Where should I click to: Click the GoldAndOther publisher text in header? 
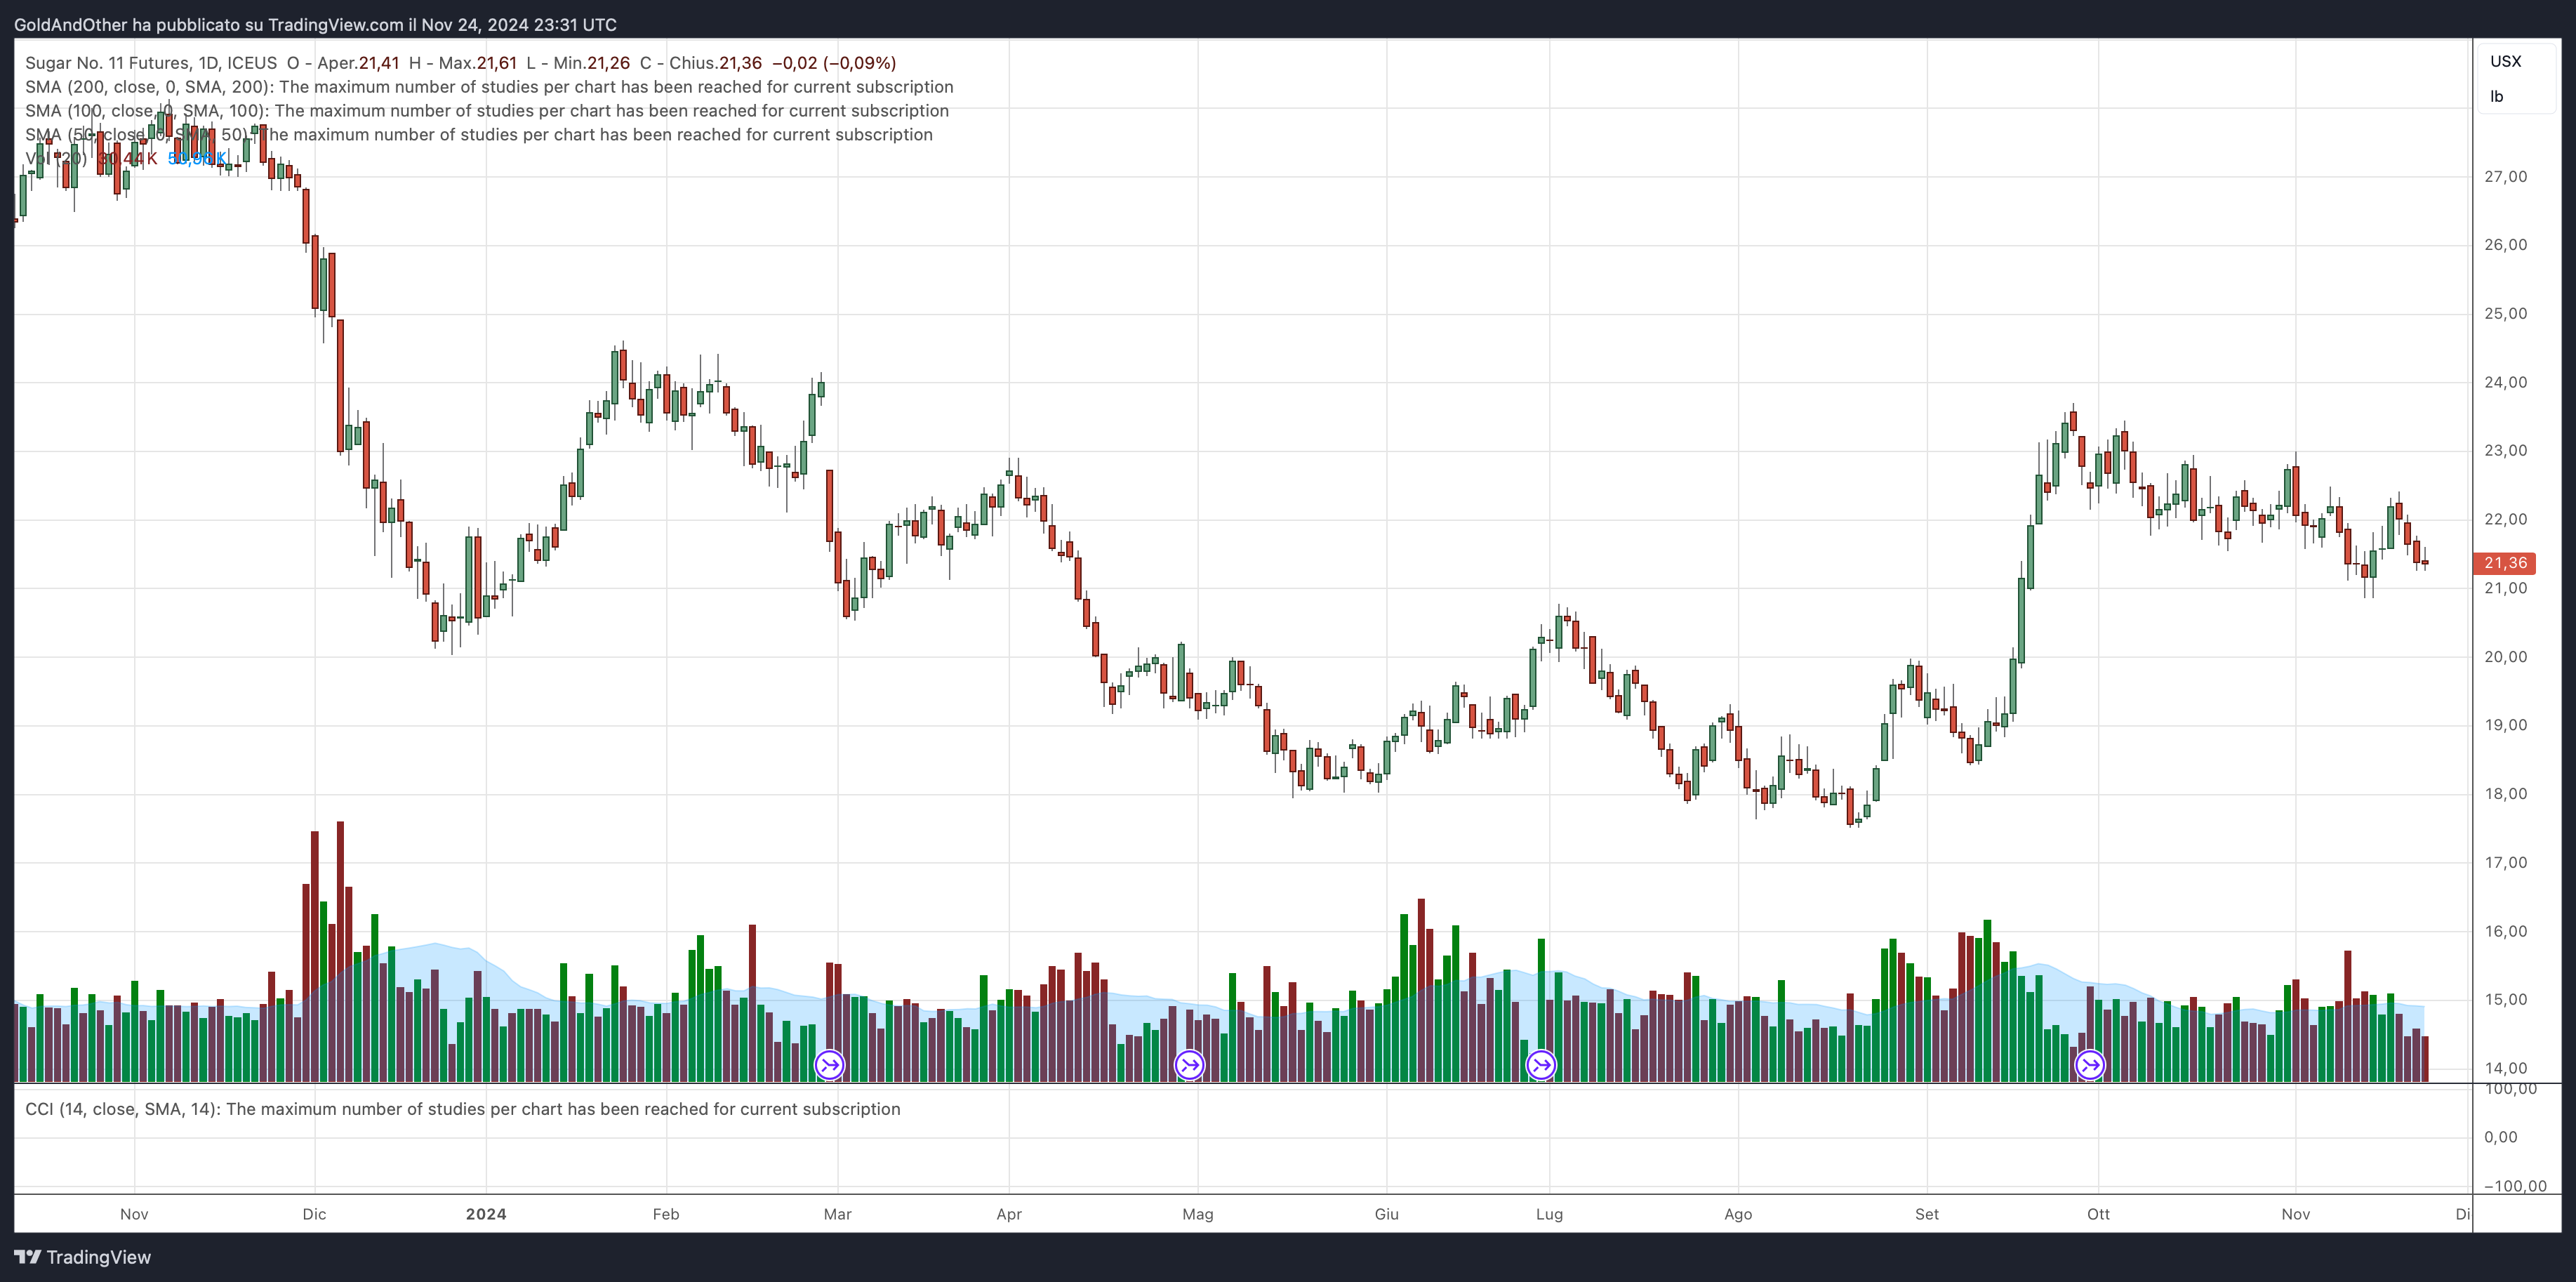pos(70,24)
